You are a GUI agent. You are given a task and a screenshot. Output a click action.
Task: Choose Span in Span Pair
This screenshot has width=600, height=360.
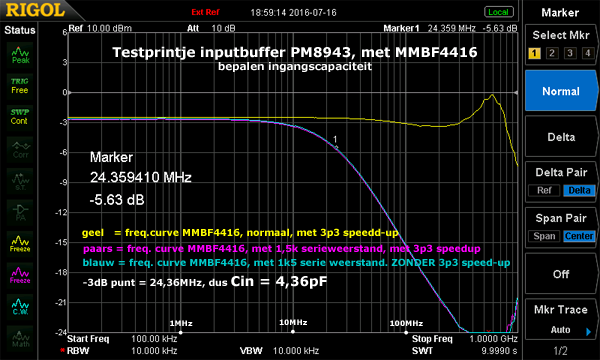coord(544,236)
